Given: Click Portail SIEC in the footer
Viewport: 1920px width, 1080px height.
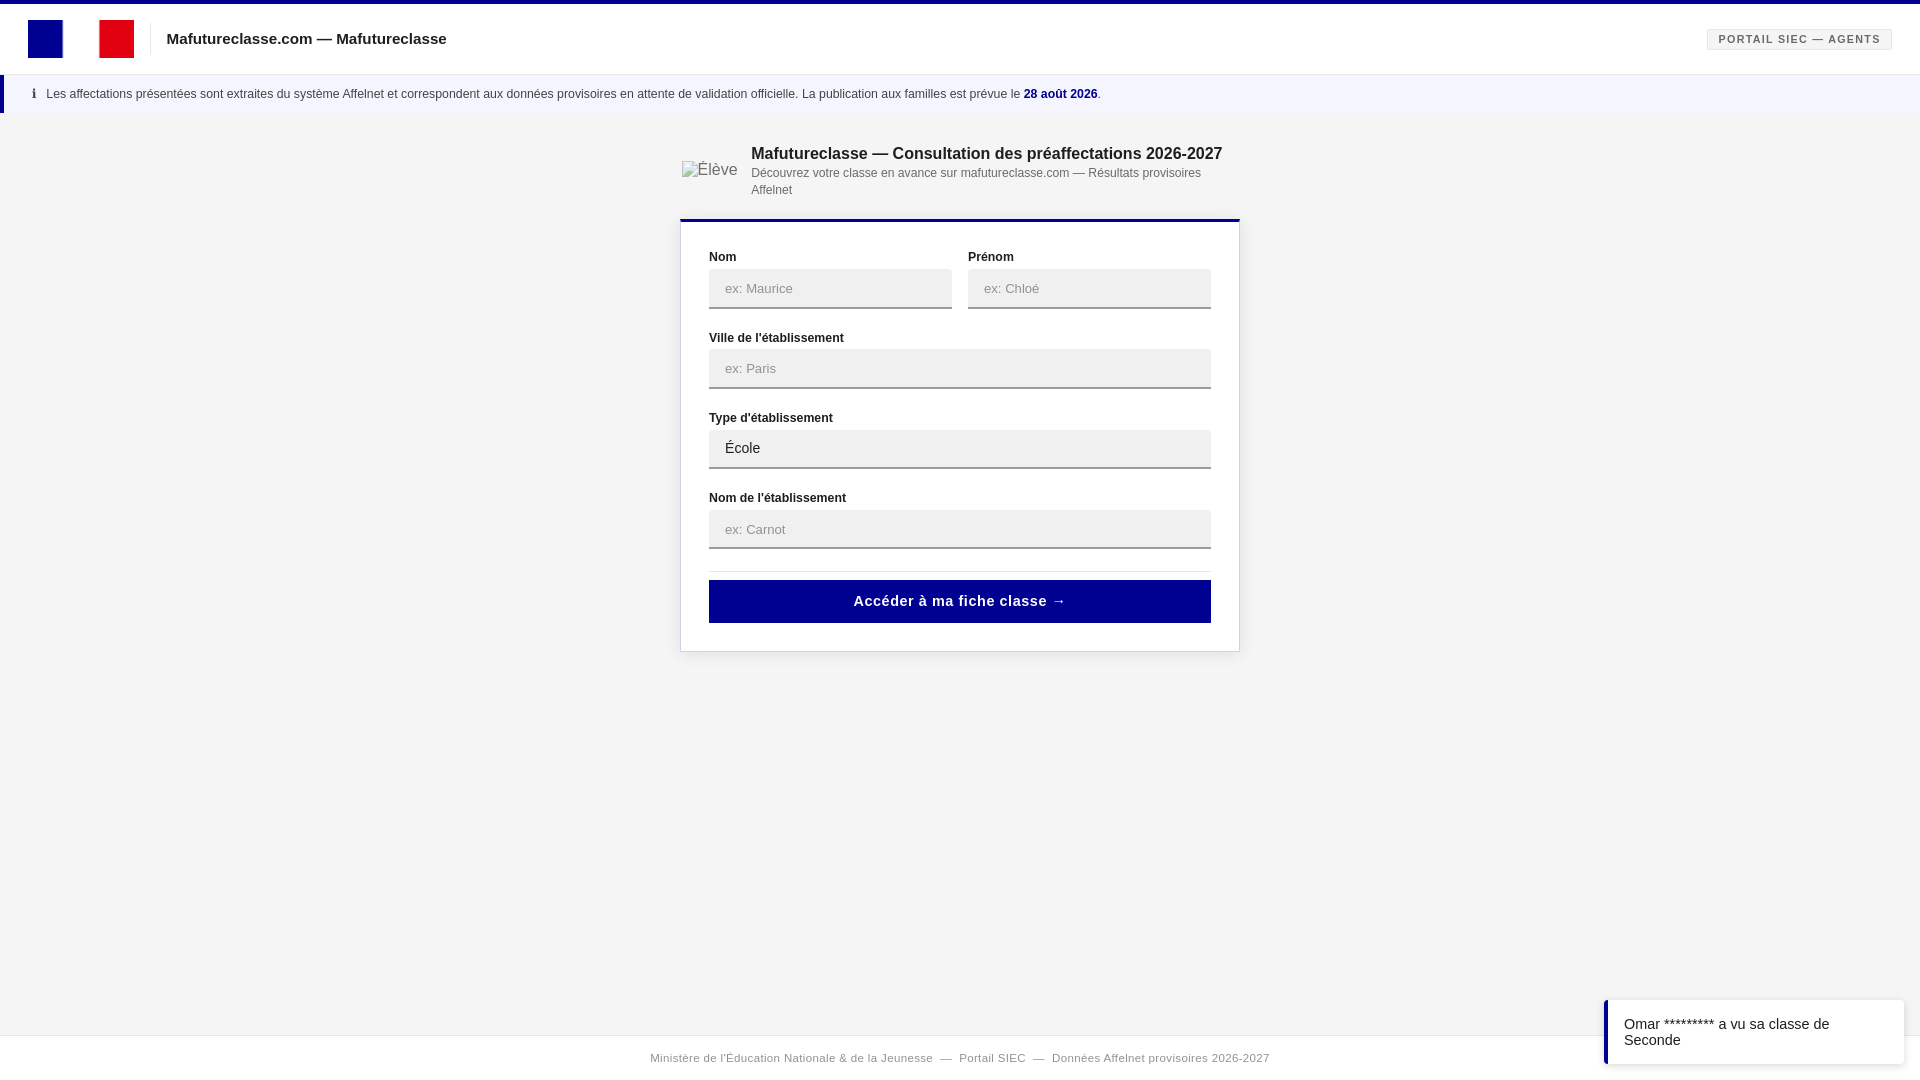Looking at the screenshot, I should [x=992, y=1058].
